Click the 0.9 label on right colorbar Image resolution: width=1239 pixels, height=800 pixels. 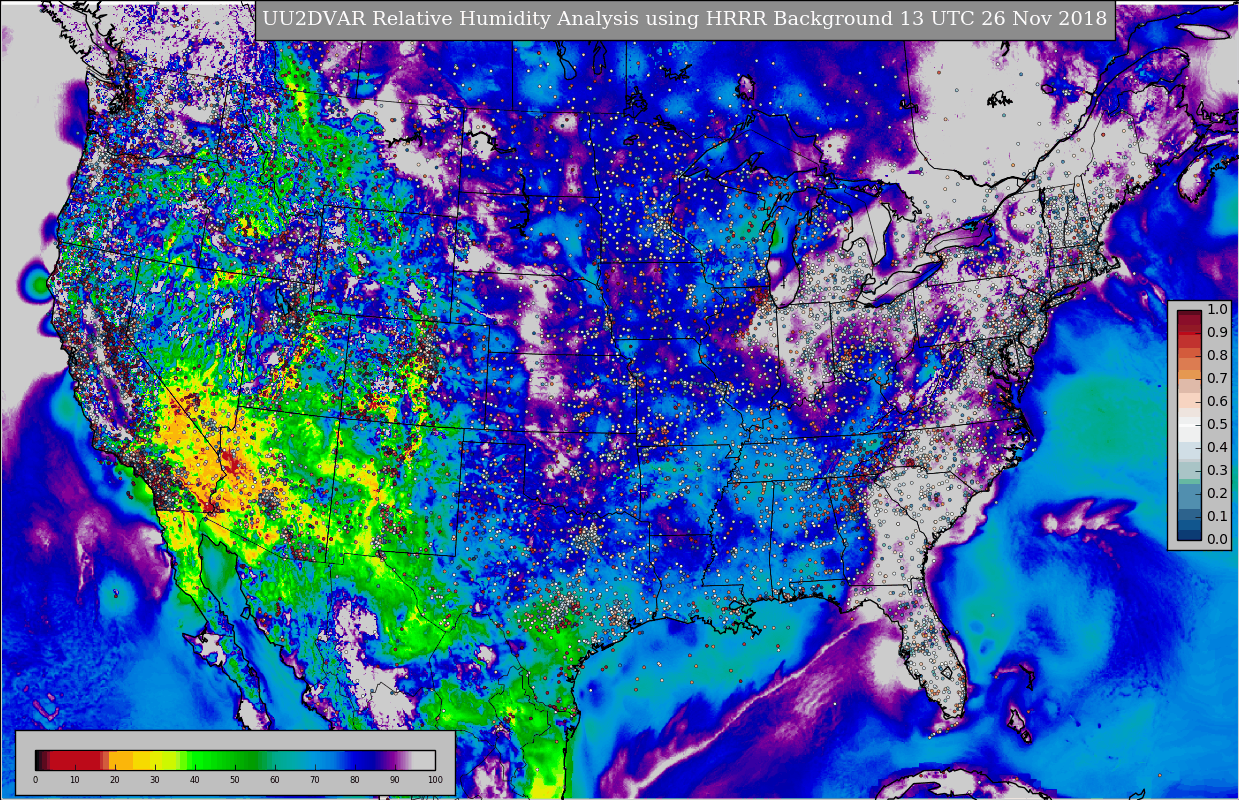pyautogui.click(x=1217, y=332)
